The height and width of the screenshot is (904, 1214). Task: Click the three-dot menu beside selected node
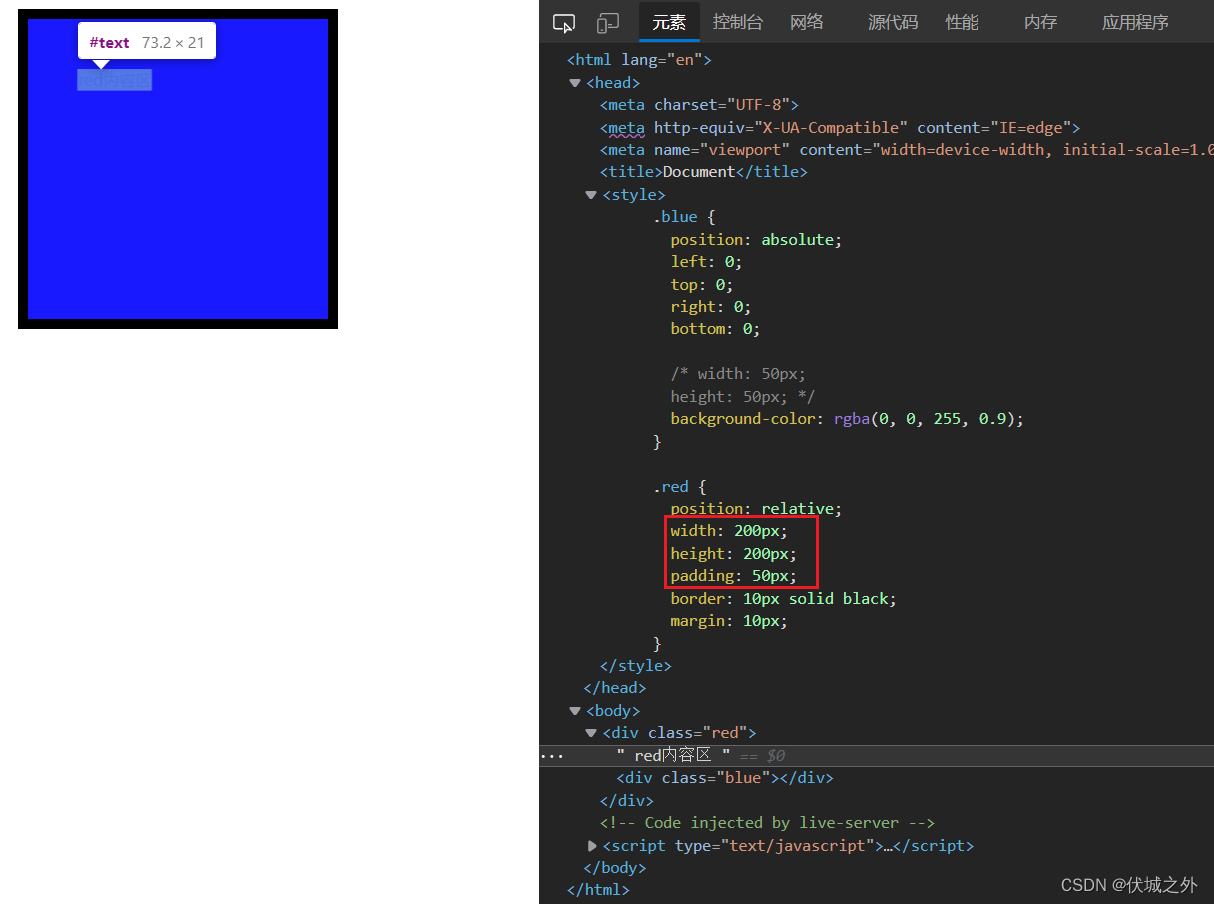click(x=552, y=756)
